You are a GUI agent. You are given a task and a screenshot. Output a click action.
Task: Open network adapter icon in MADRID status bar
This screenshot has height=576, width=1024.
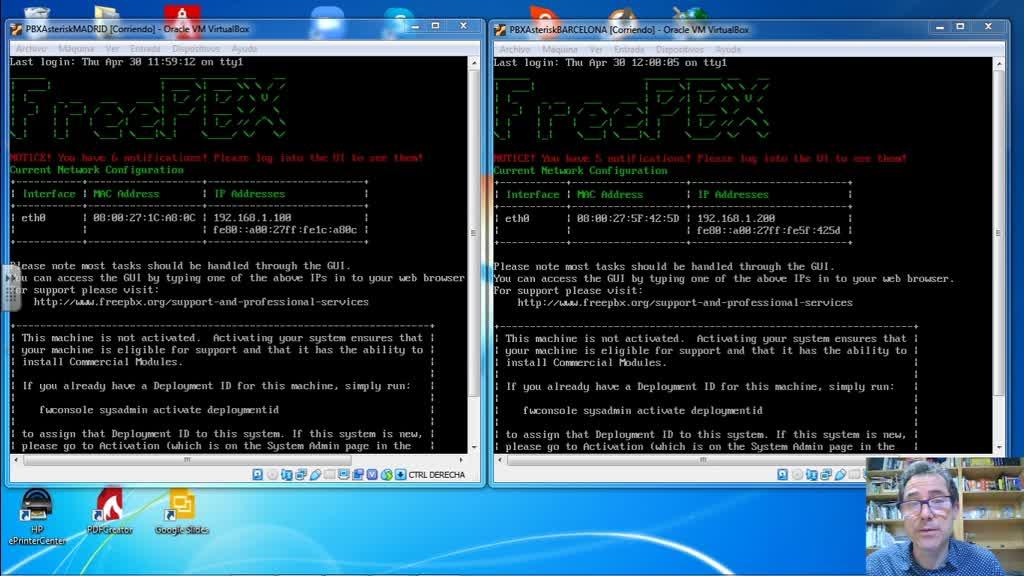301,475
